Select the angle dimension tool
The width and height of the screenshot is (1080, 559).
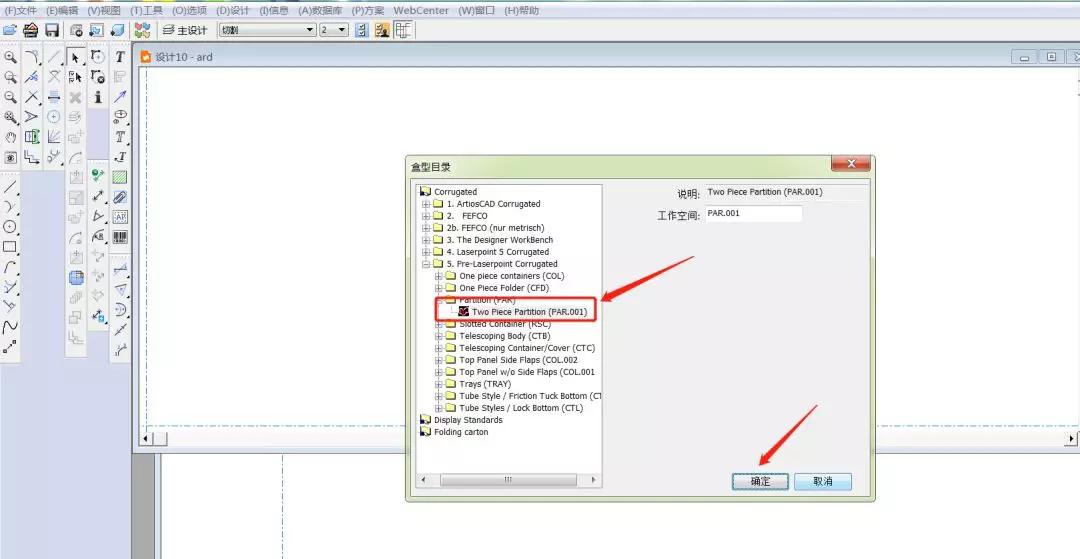98,216
